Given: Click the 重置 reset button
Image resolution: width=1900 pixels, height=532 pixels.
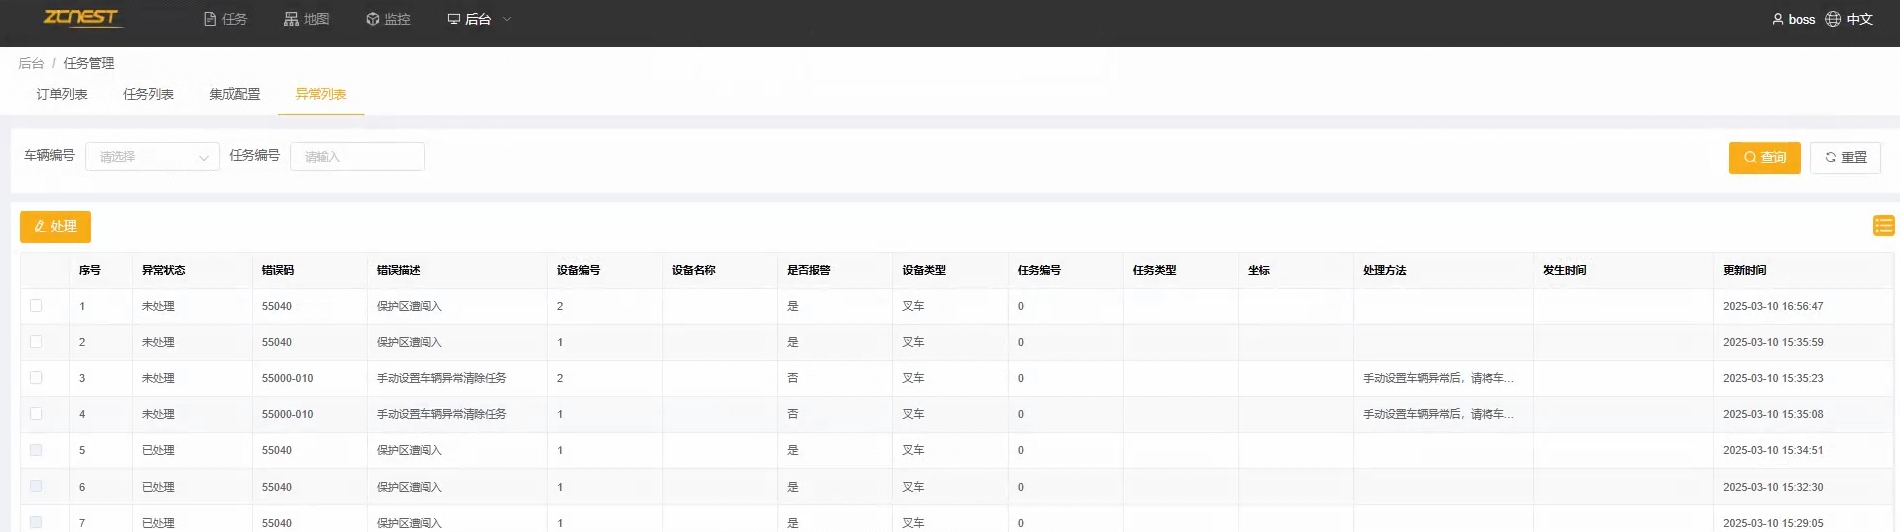Looking at the screenshot, I should tap(1845, 157).
